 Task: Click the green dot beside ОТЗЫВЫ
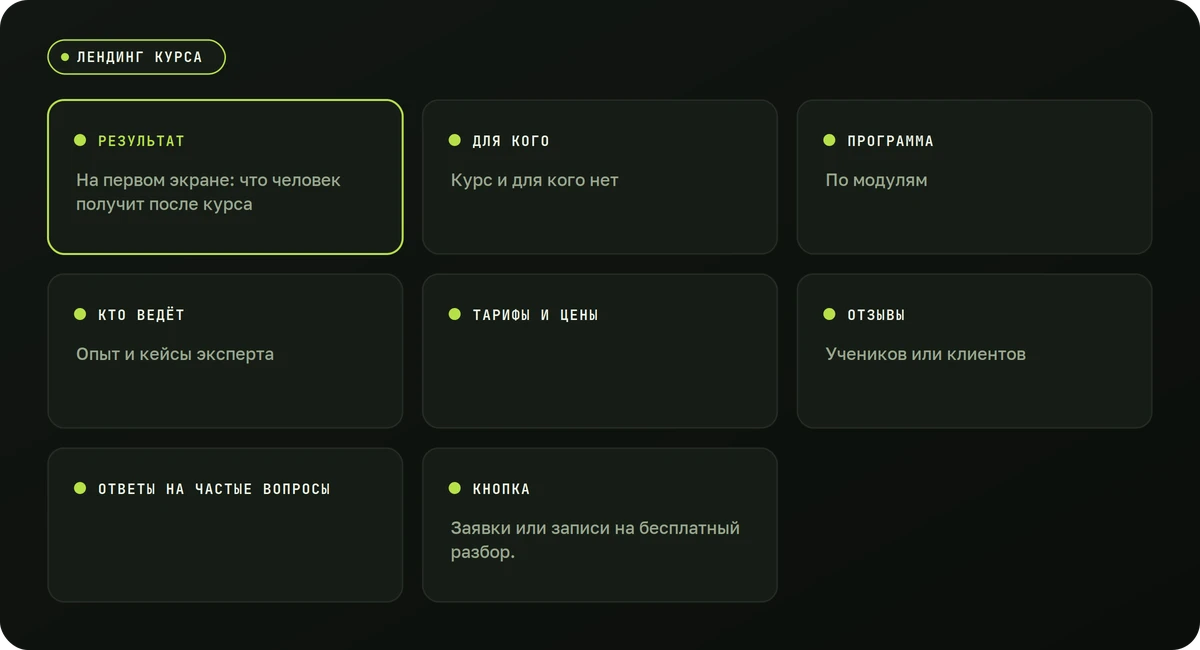tap(829, 314)
